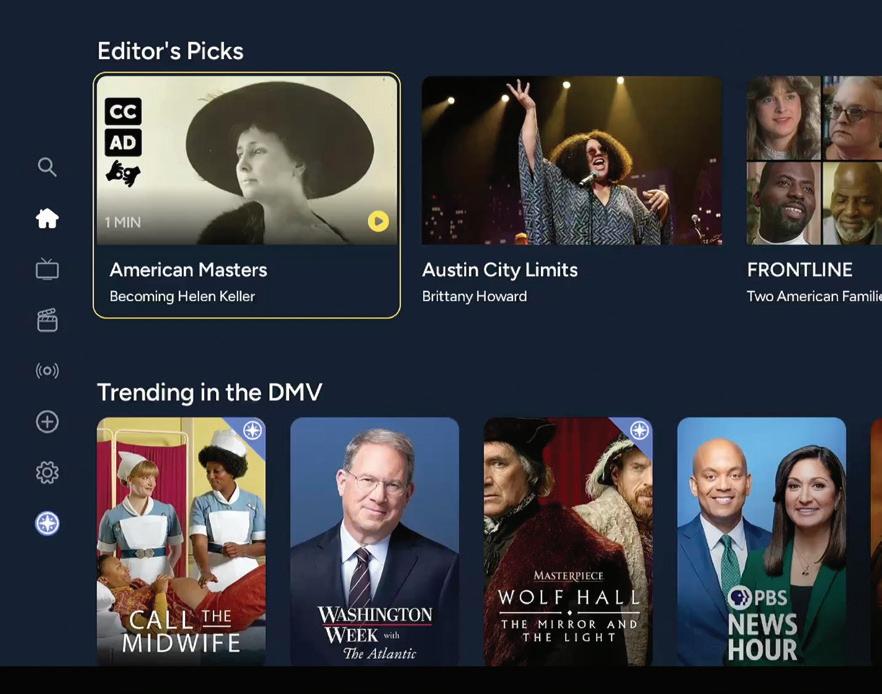The width and height of the screenshot is (882, 694).
Task: Open Settings via the gear icon
Action: click(47, 472)
